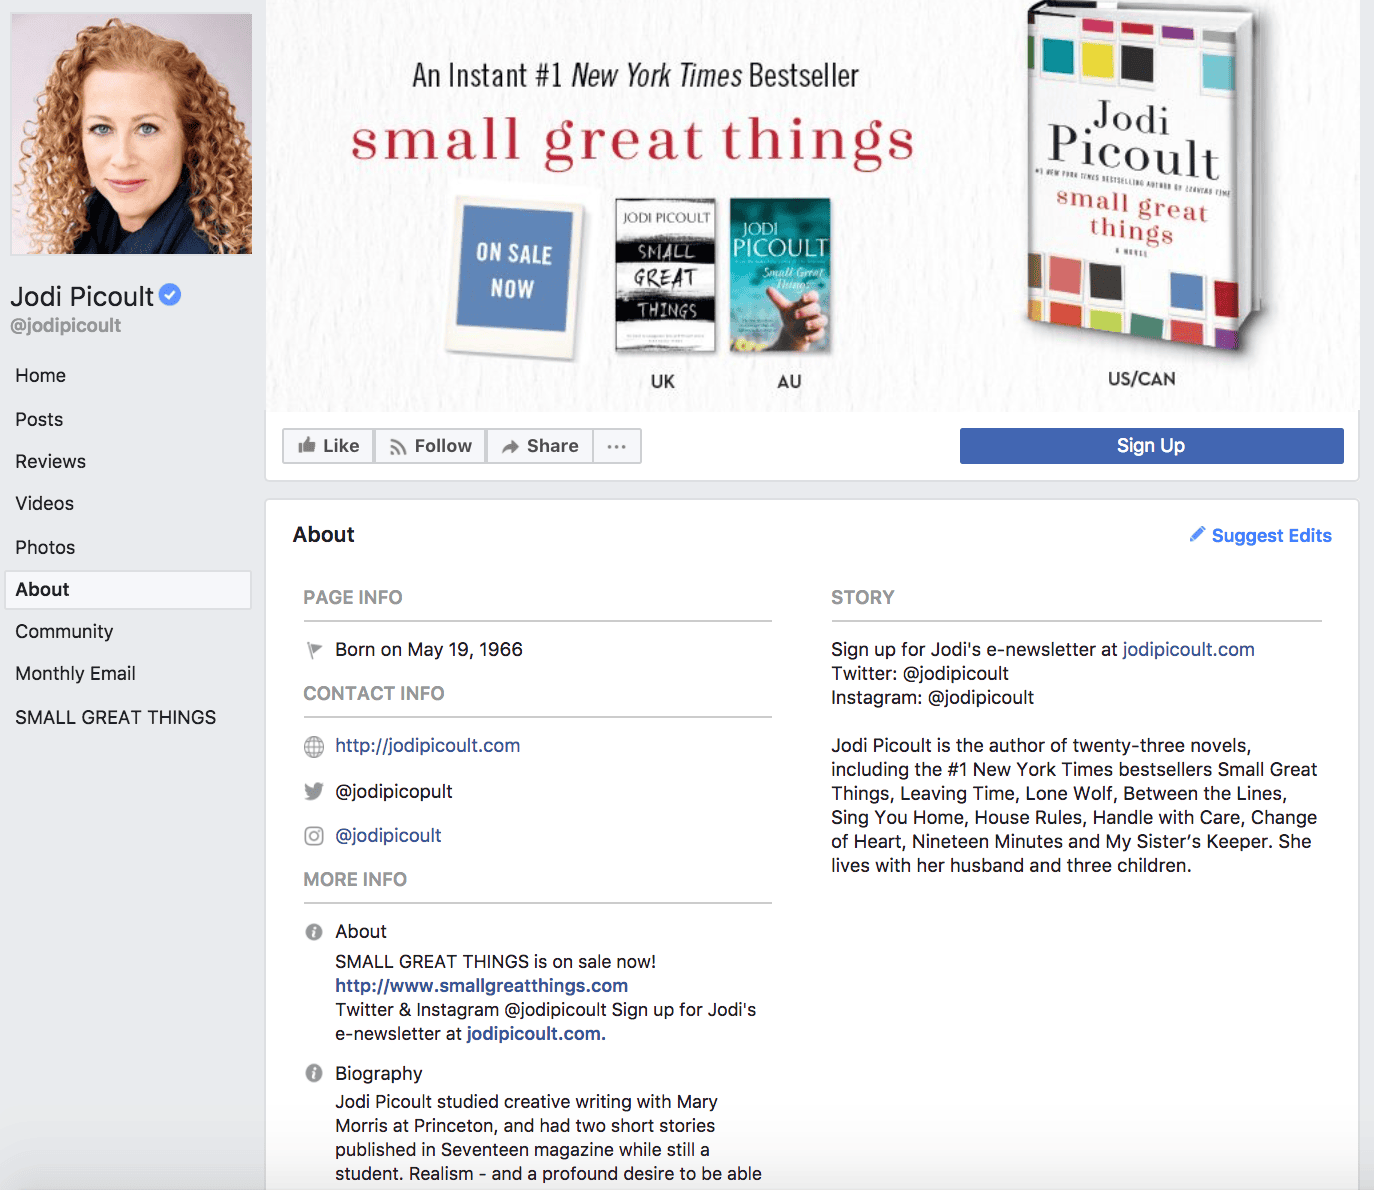
Task: Open the Posts section
Action: click(39, 420)
